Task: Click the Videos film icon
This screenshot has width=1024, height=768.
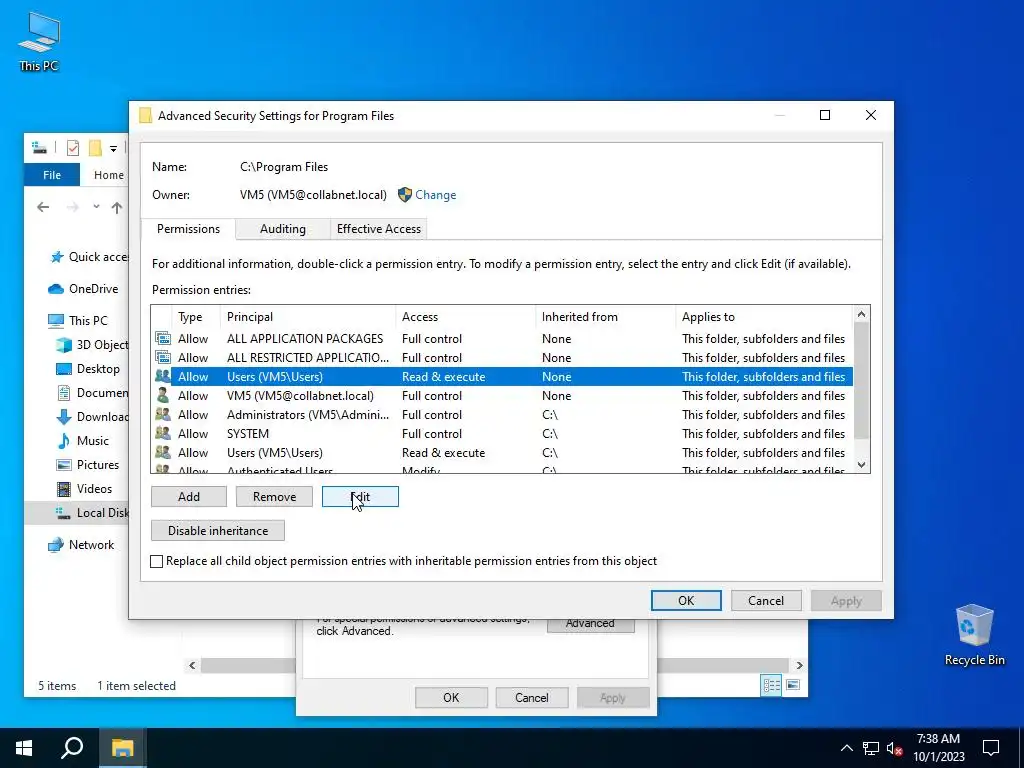Action: pos(64,488)
